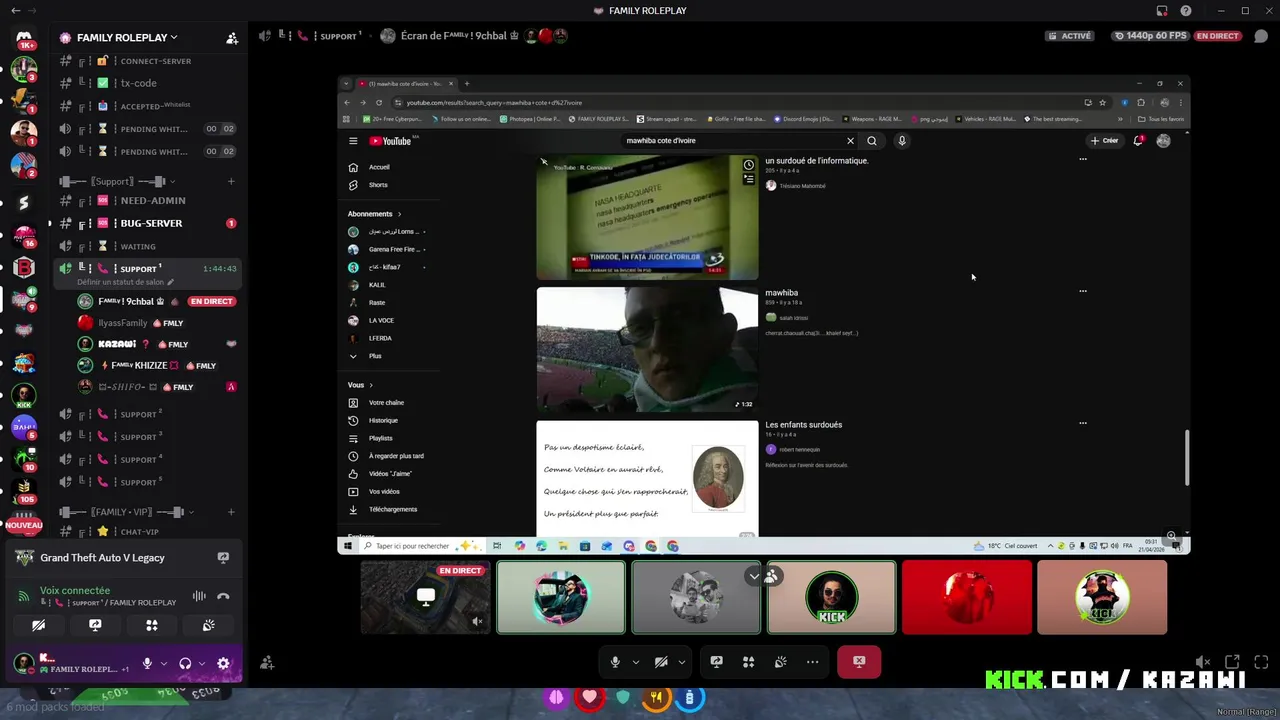Open user settings gear icon
The width and height of the screenshot is (1280, 720).
[223, 663]
